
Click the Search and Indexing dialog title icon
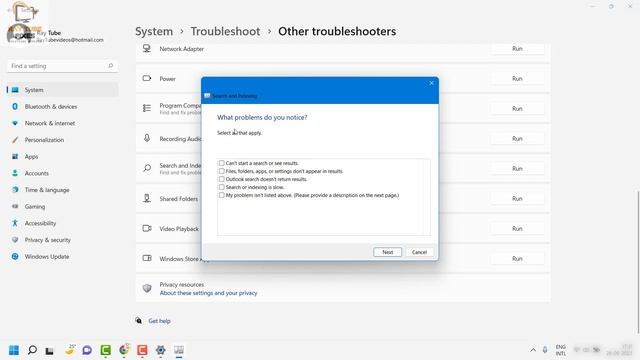(207, 96)
